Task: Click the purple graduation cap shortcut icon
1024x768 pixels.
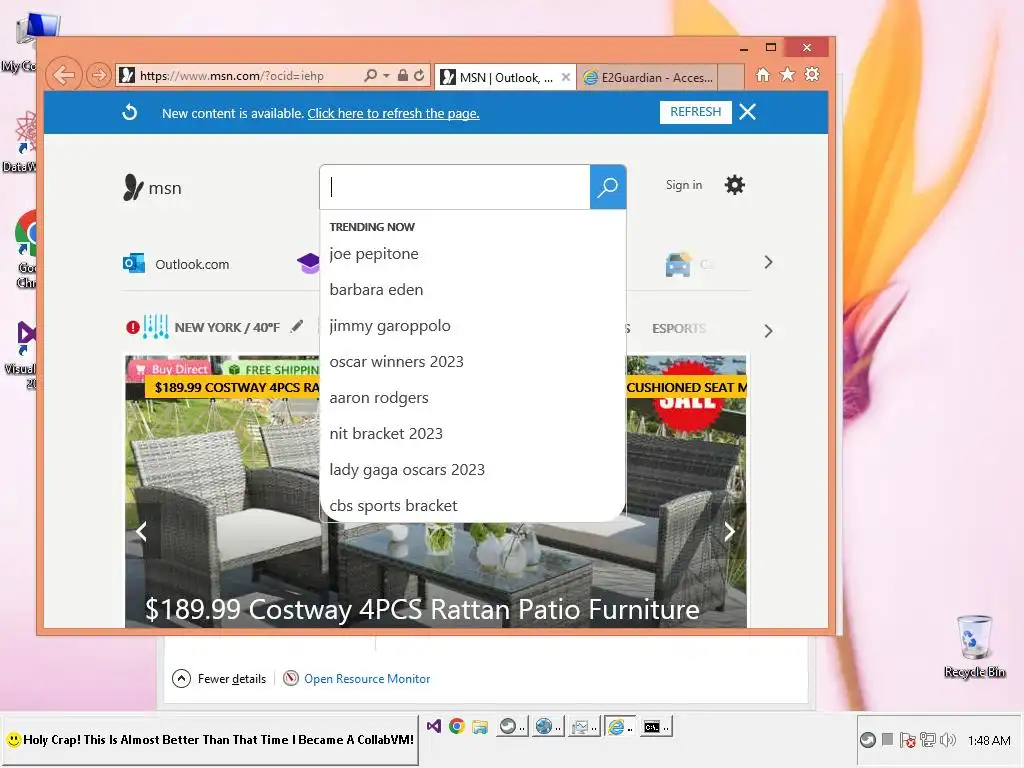Action: coord(308,264)
